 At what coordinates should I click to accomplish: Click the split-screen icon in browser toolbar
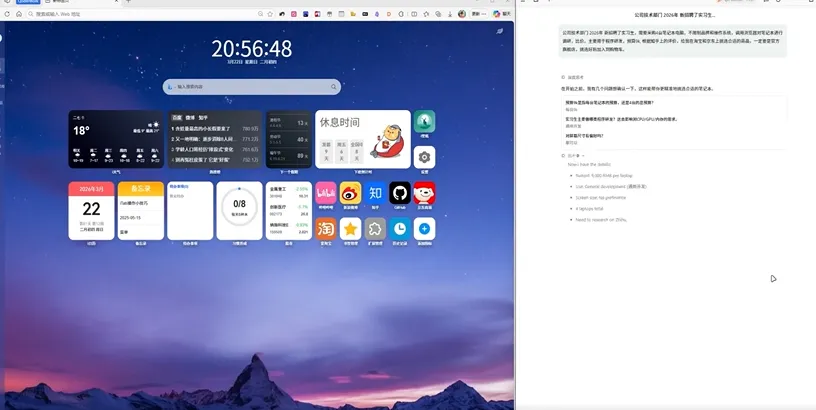pyautogui.click(x=414, y=14)
